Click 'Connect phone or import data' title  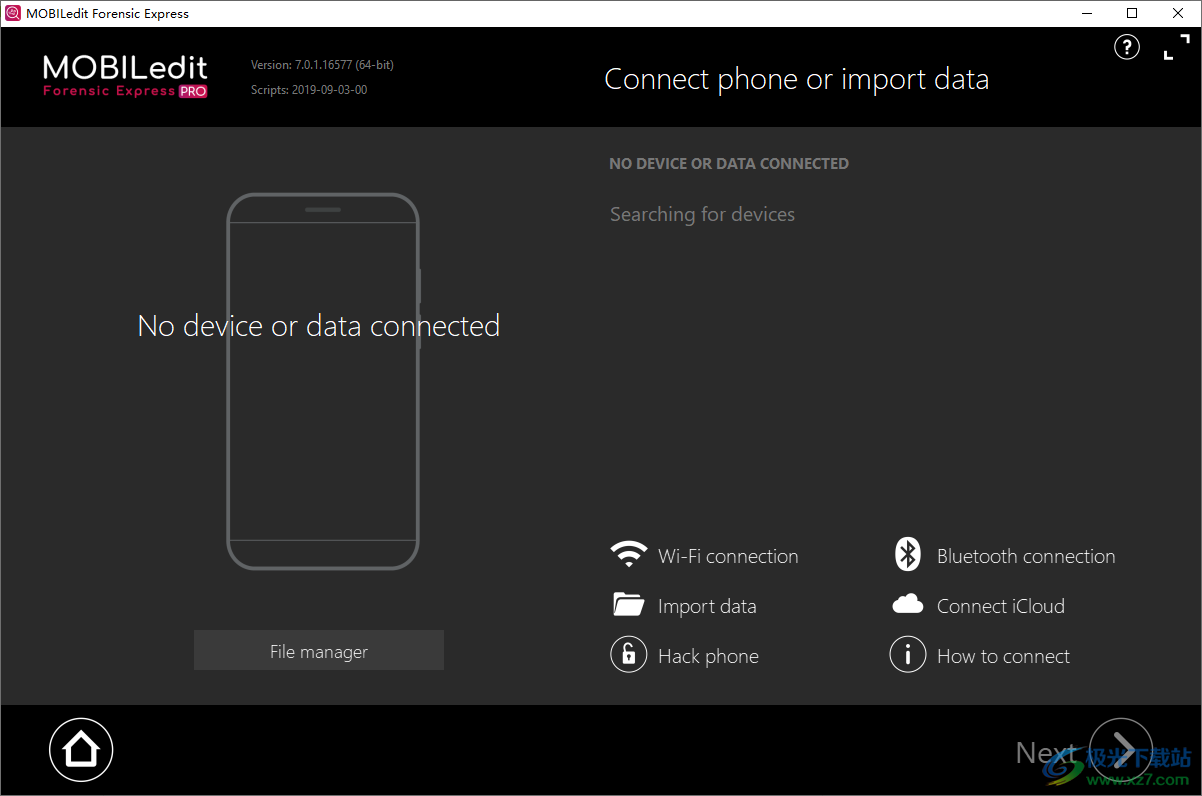797,79
